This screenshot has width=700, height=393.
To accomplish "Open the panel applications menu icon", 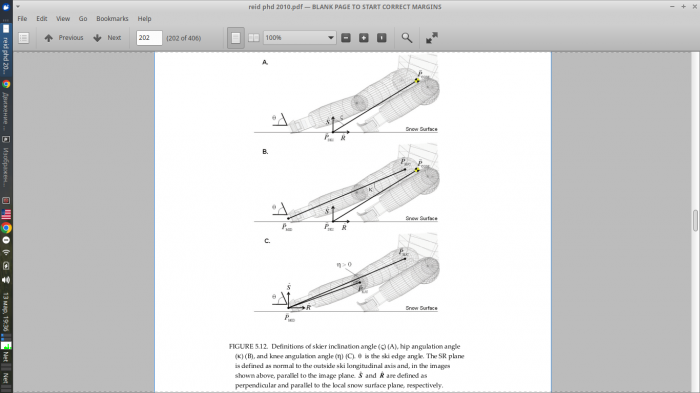I will [x=6, y=7].
